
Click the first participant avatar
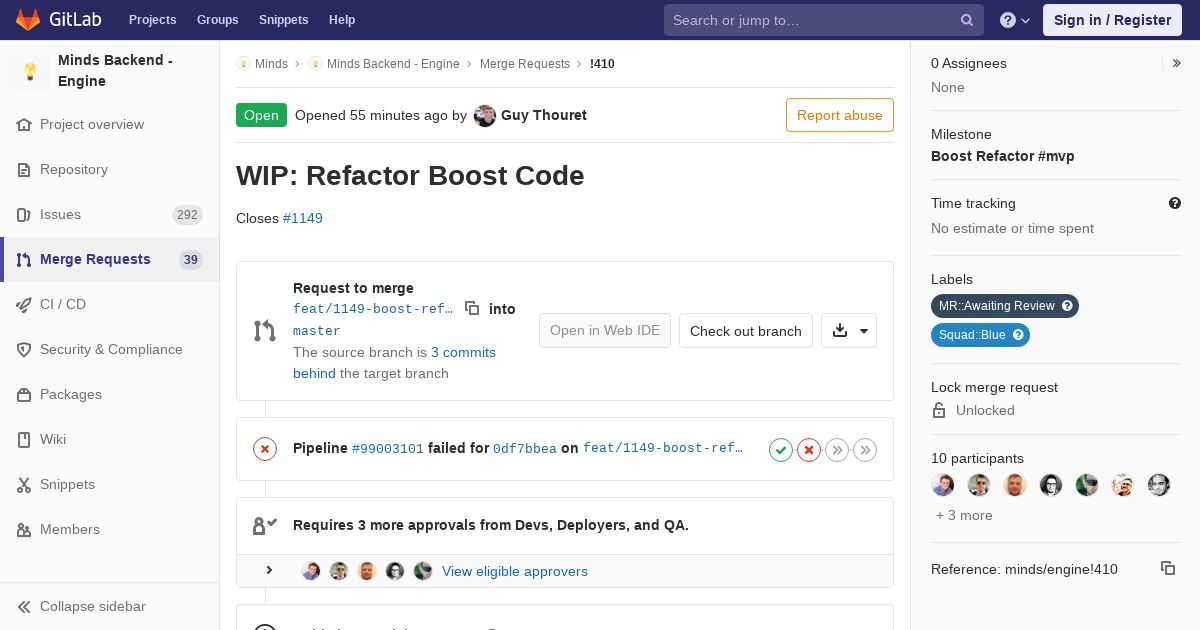click(x=943, y=485)
